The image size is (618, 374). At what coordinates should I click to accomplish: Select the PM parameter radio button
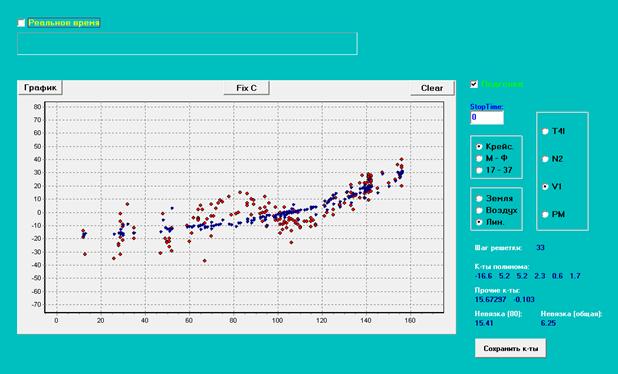(x=545, y=215)
